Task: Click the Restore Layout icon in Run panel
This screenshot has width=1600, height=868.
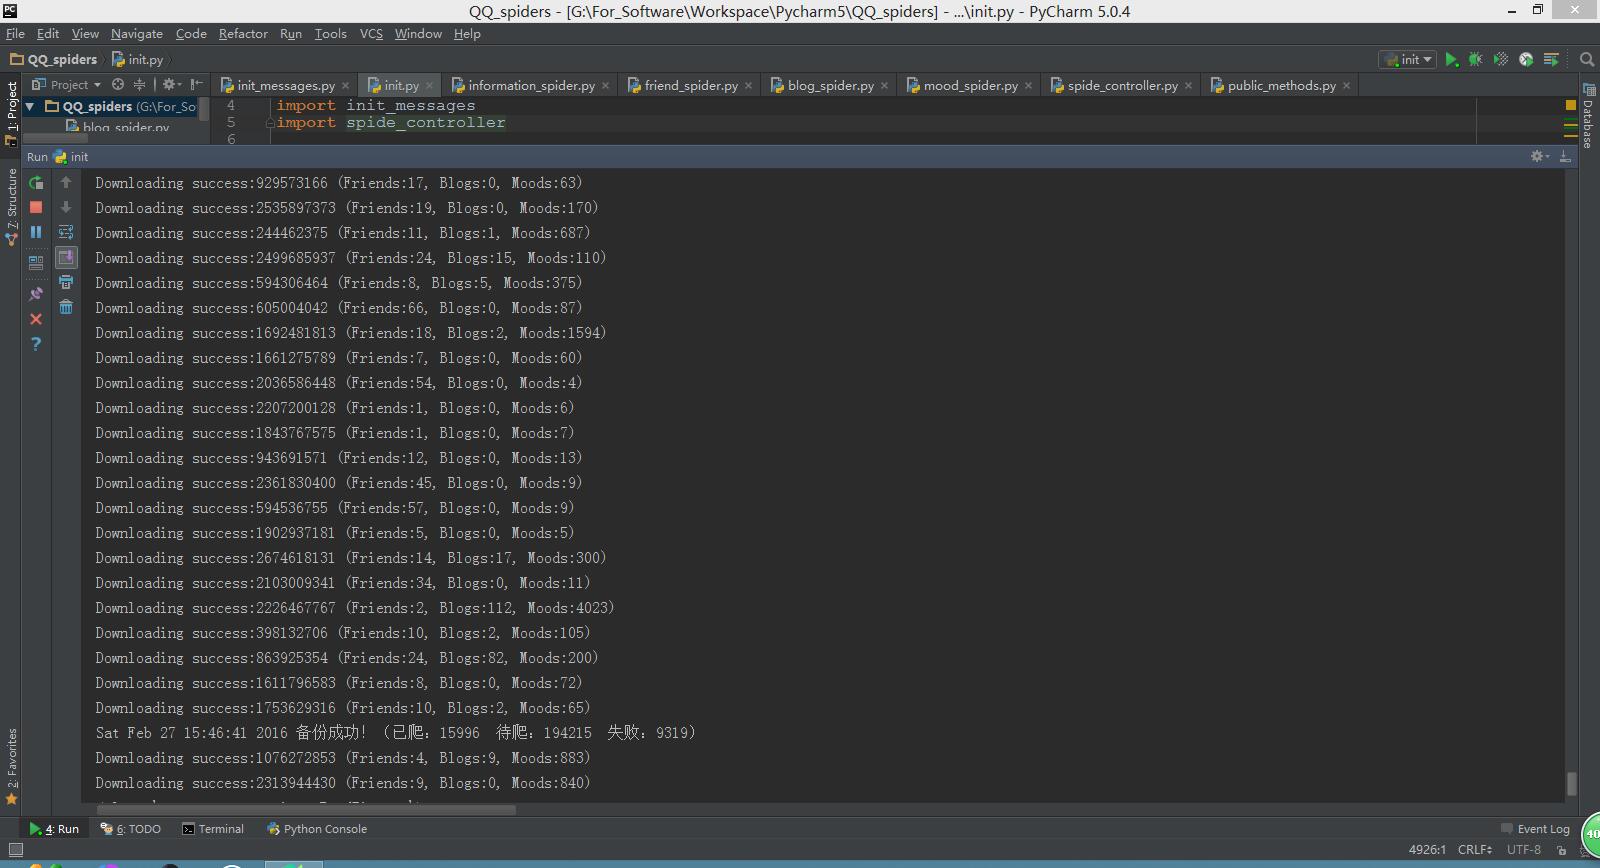Action: pos(36,263)
